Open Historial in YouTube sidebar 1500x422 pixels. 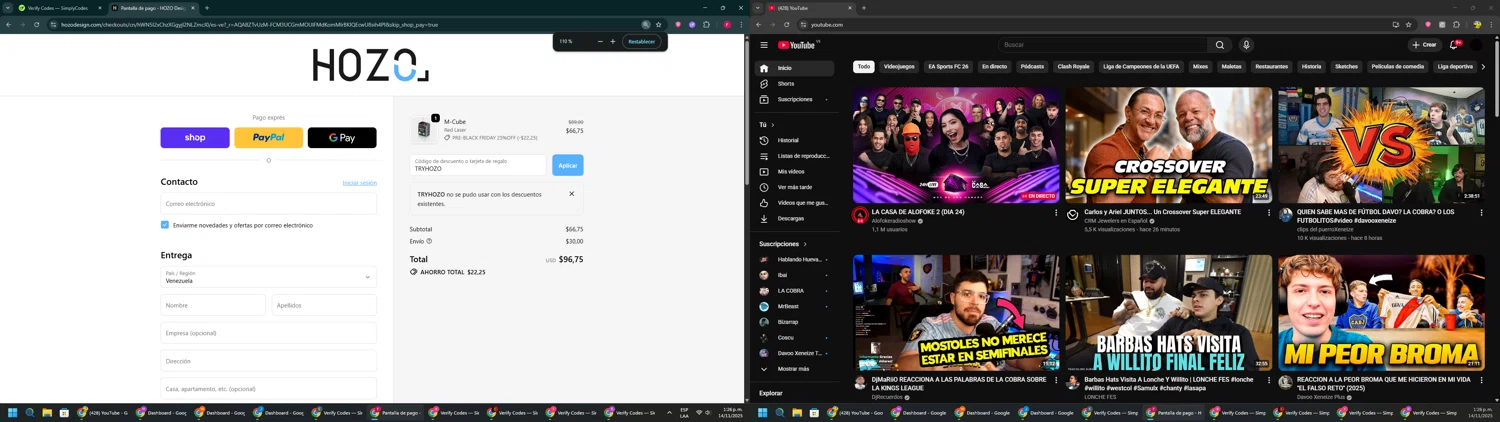795,140
